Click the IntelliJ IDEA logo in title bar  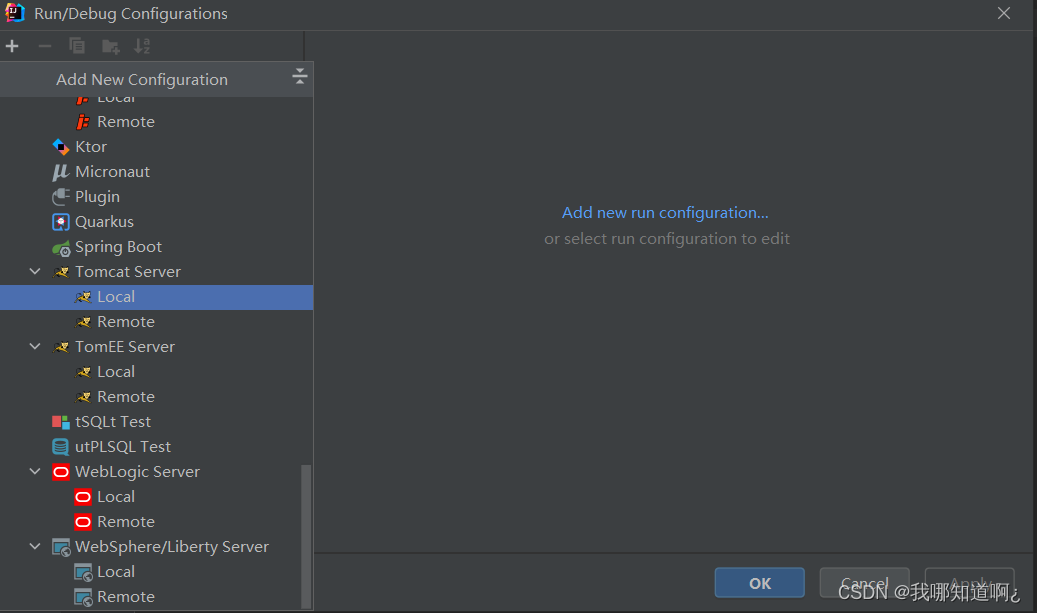(x=15, y=13)
